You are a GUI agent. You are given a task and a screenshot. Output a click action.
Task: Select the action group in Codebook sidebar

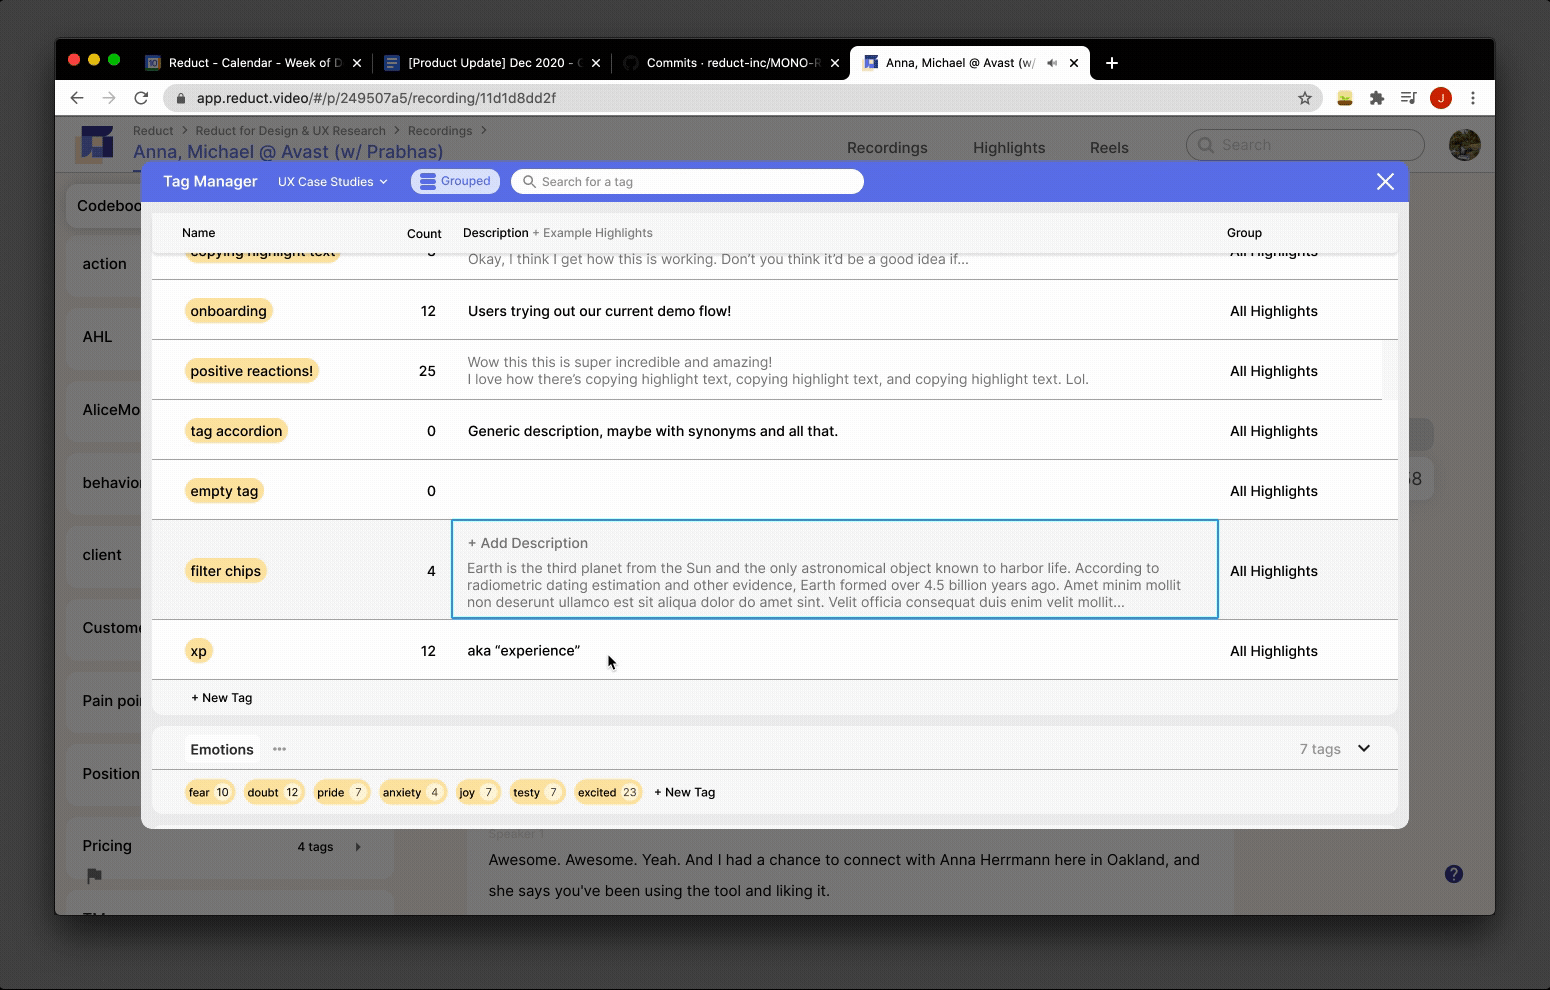pyautogui.click(x=104, y=264)
